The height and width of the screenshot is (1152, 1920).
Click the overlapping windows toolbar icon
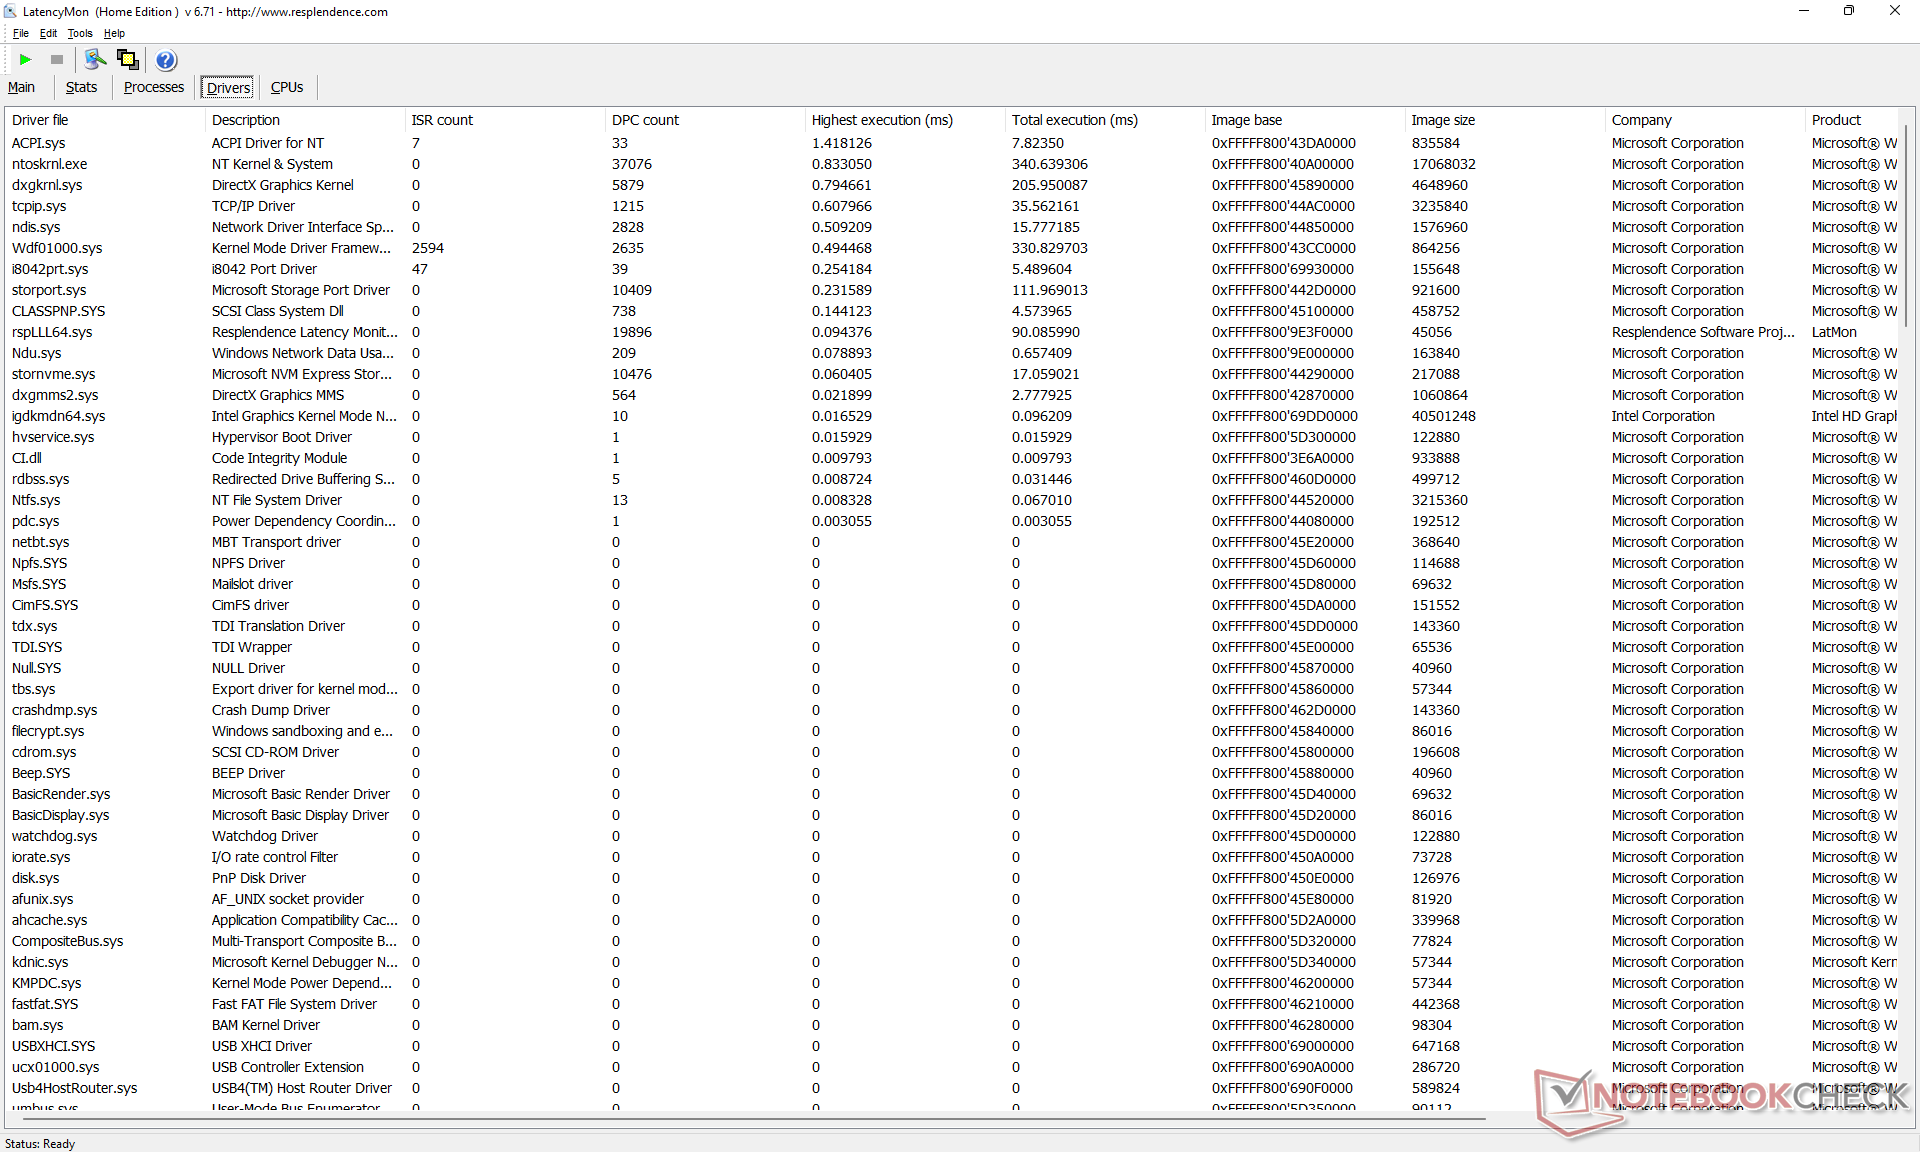pyautogui.click(x=127, y=60)
